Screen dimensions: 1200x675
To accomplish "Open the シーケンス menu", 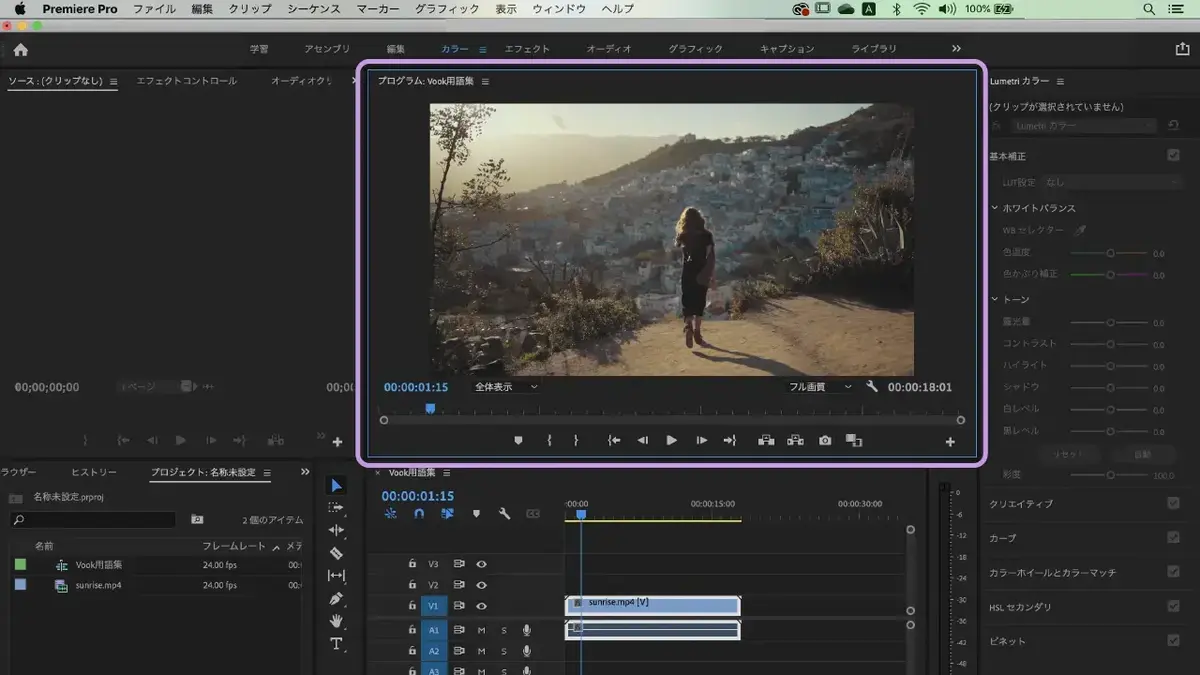I will [x=314, y=9].
